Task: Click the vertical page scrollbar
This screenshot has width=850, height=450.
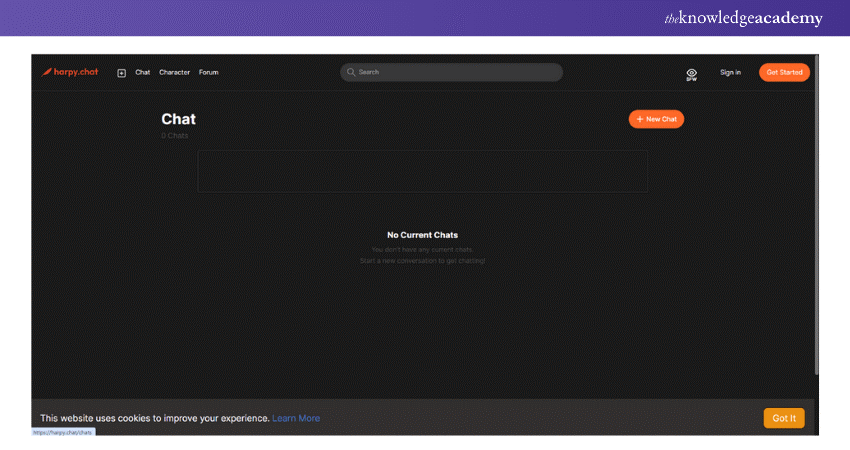Action: click(815, 220)
